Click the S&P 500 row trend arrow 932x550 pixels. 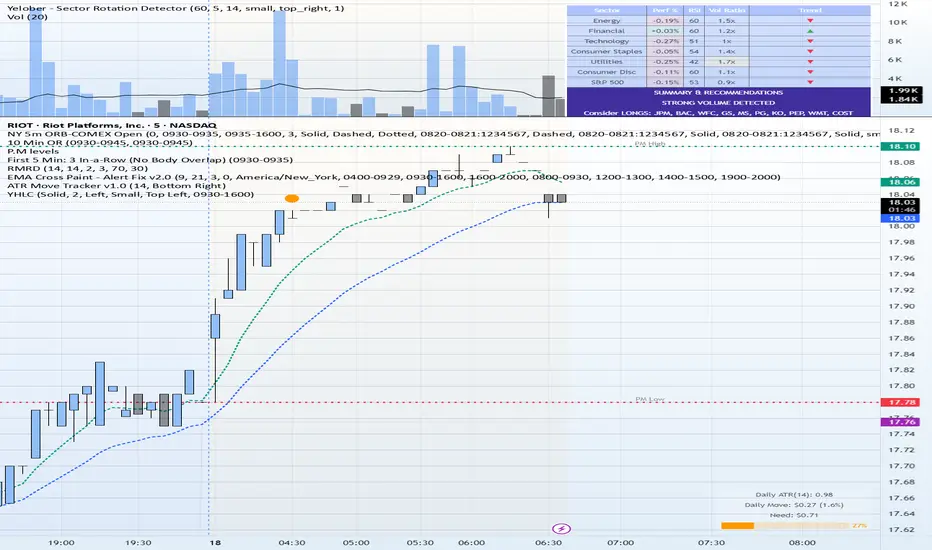click(x=810, y=82)
